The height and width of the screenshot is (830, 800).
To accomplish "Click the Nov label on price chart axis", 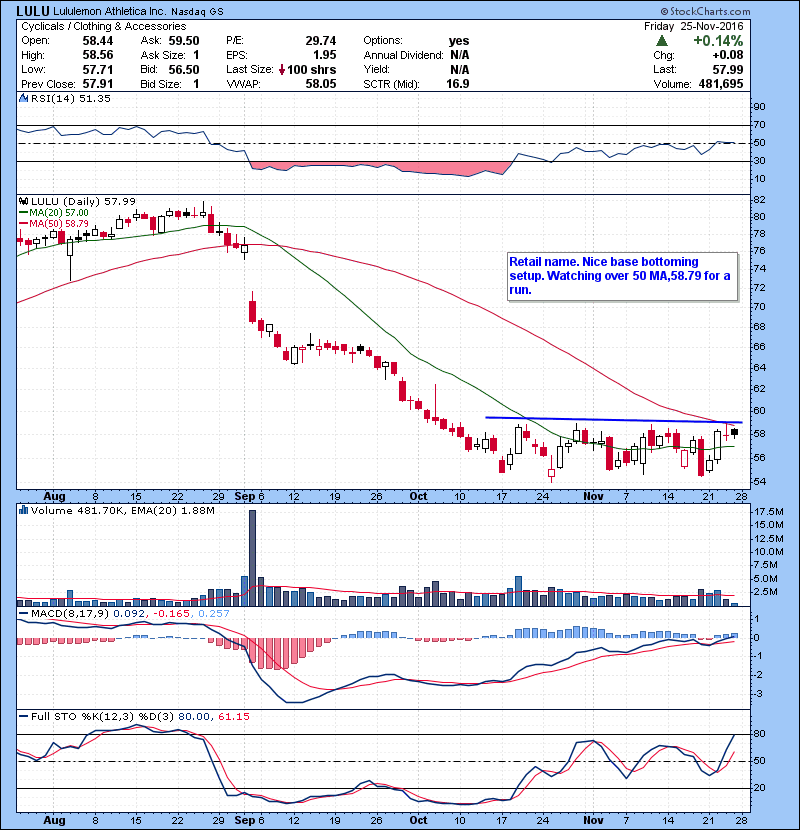I will click(x=593, y=497).
